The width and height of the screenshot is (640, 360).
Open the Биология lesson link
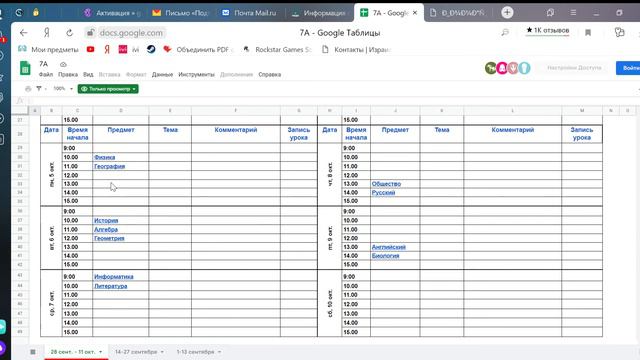click(385, 256)
